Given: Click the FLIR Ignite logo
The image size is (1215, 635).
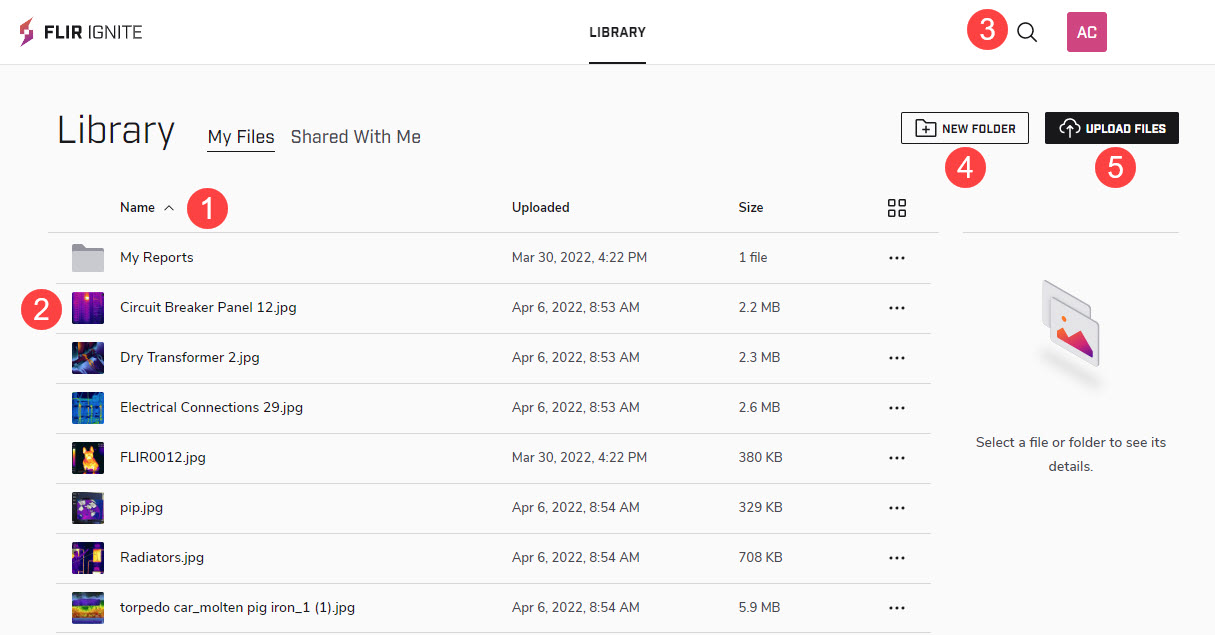Looking at the screenshot, I should click(x=81, y=32).
